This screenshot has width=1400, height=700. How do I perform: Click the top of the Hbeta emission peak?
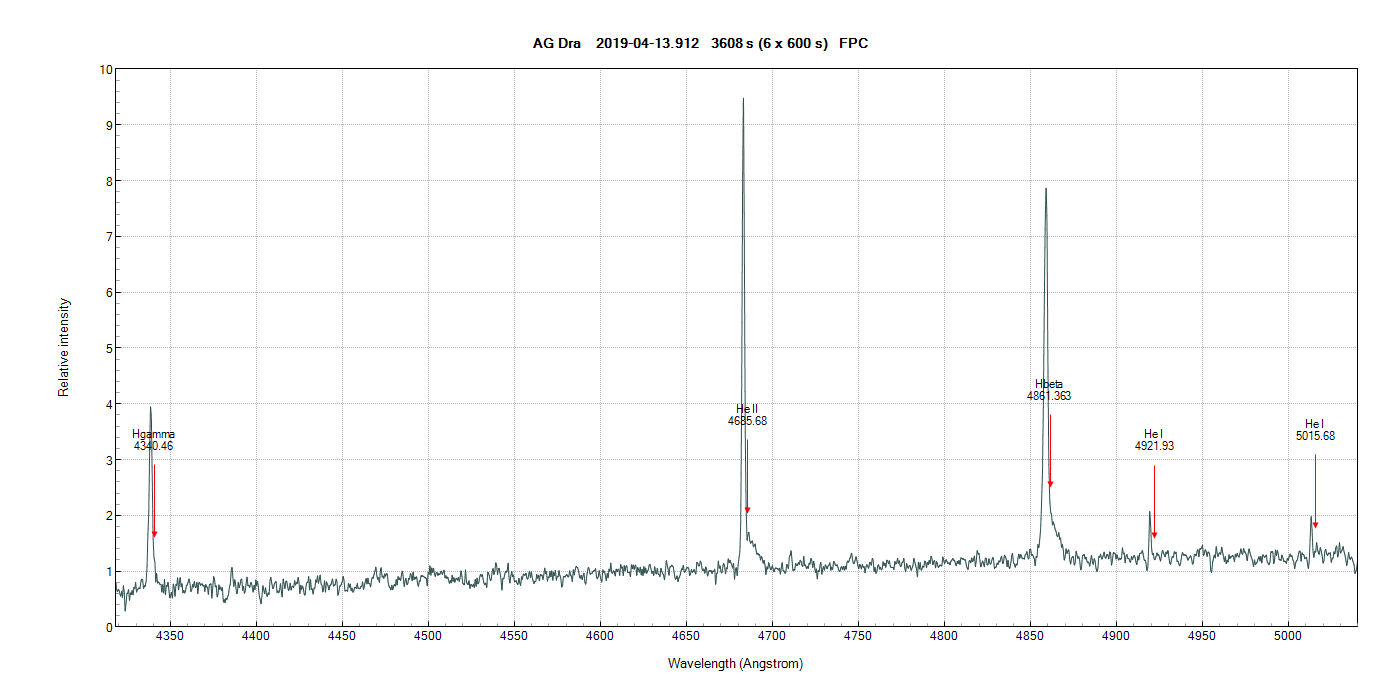(1046, 189)
